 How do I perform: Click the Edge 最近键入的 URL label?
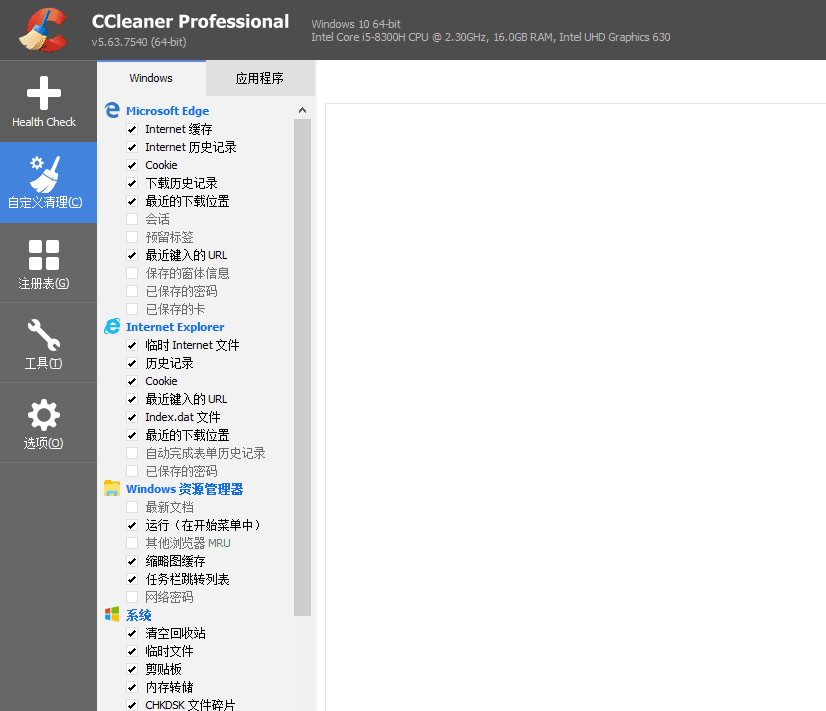click(x=186, y=255)
